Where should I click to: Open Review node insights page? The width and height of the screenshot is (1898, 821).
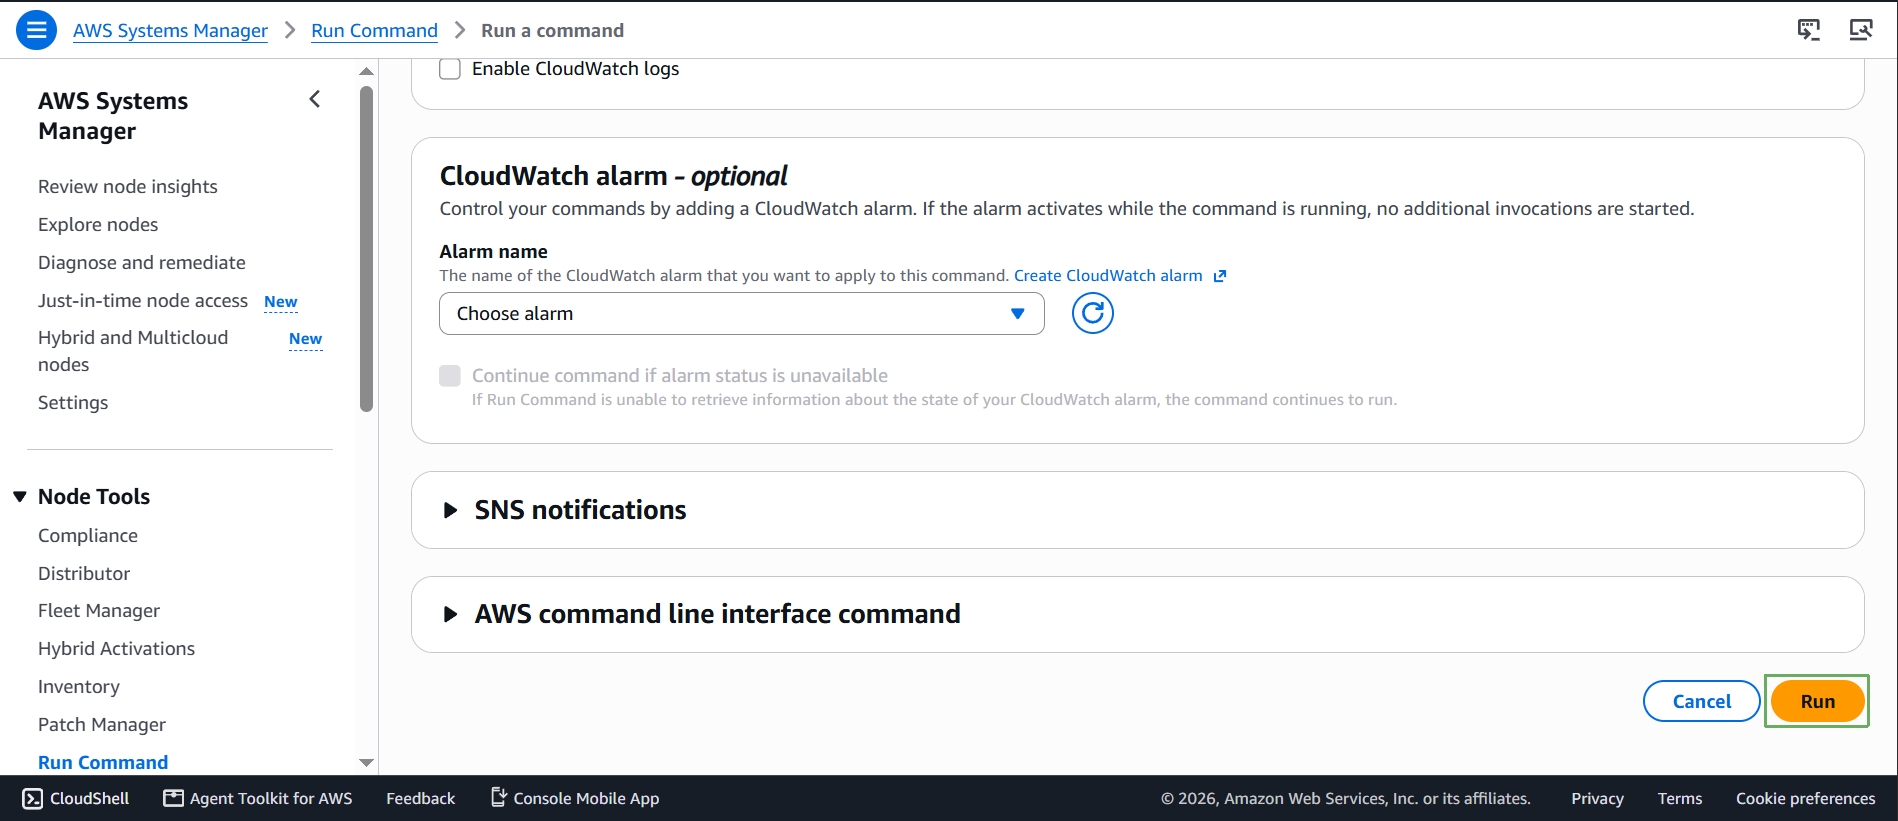128,187
